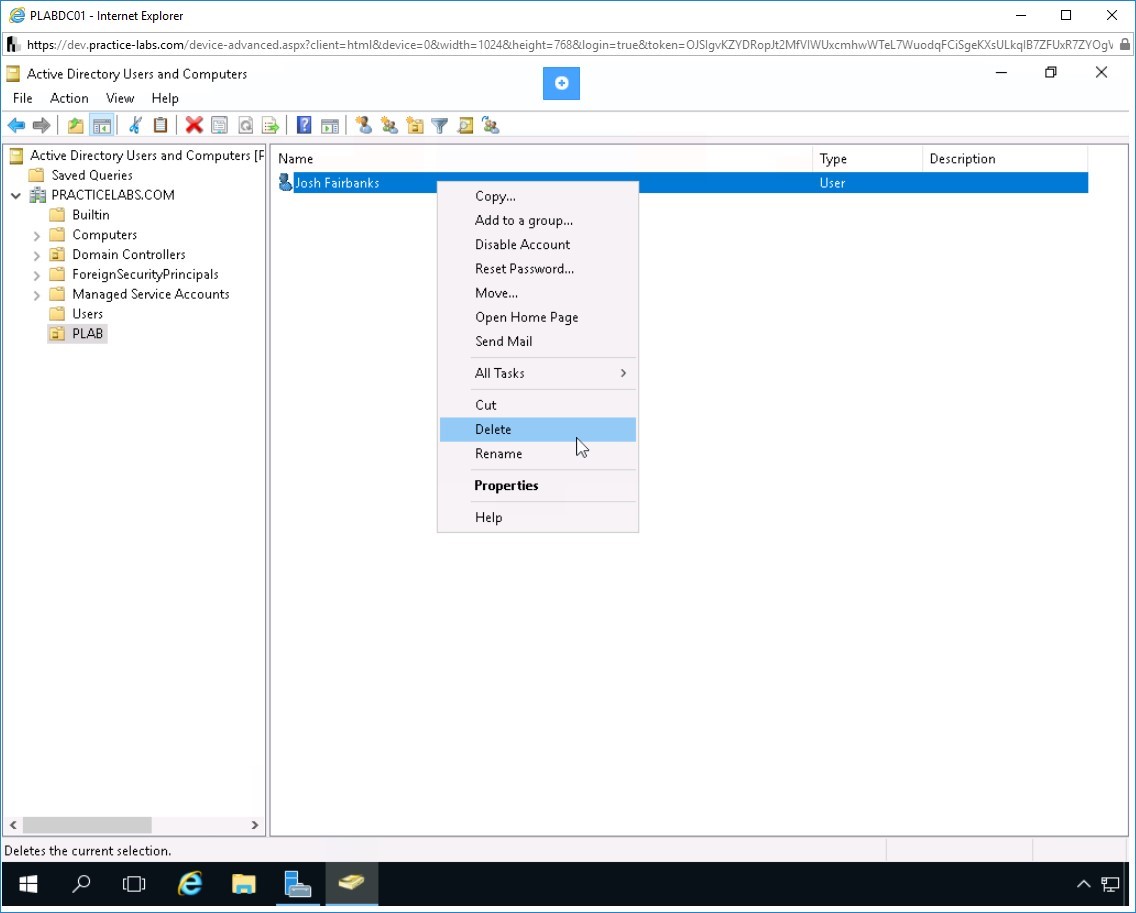The width and height of the screenshot is (1136, 913).
Task: Click the Filter funnel toolbar icon
Action: [439, 125]
